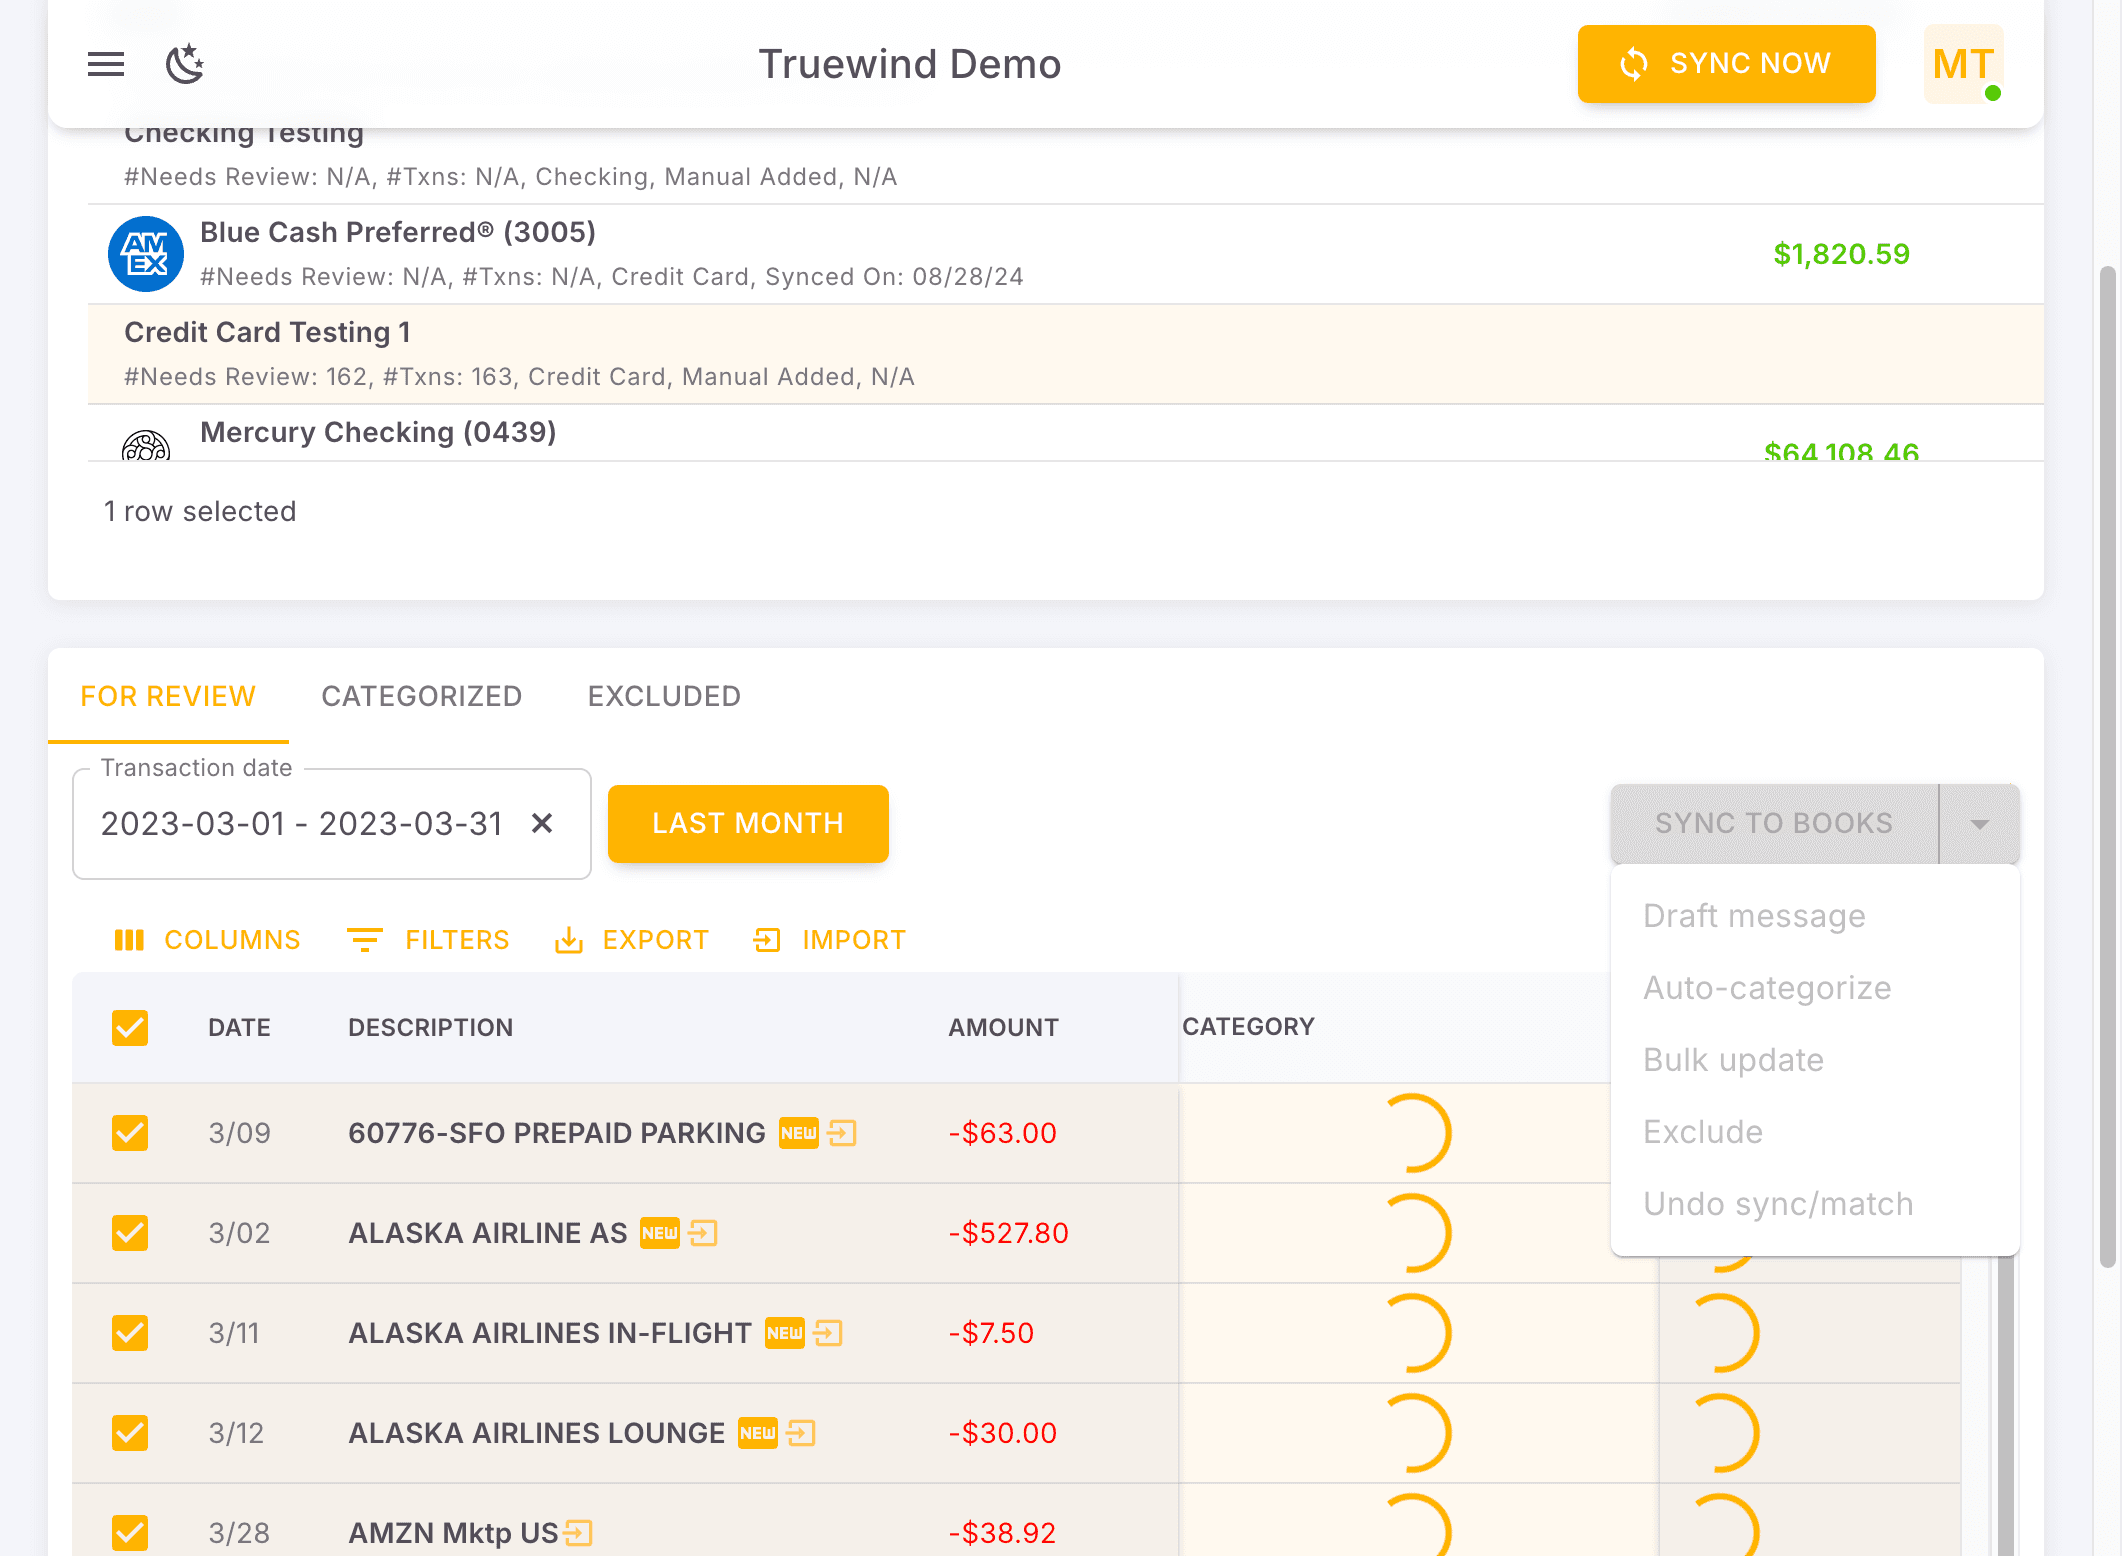2122x1556 pixels.
Task: Choose Undo sync/match from the dropdown
Action: tap(1777, 1203)
